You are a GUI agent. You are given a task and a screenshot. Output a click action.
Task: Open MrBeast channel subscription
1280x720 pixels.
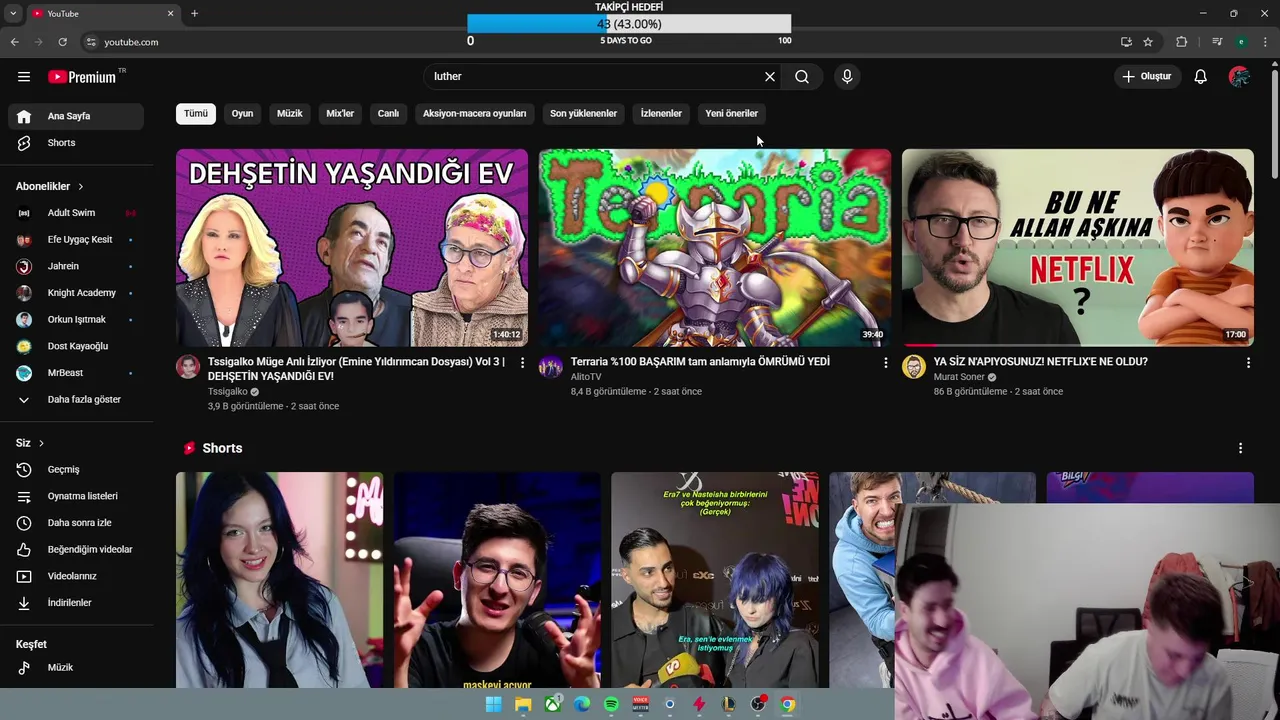pyautogui.click(x=76, y=373)
